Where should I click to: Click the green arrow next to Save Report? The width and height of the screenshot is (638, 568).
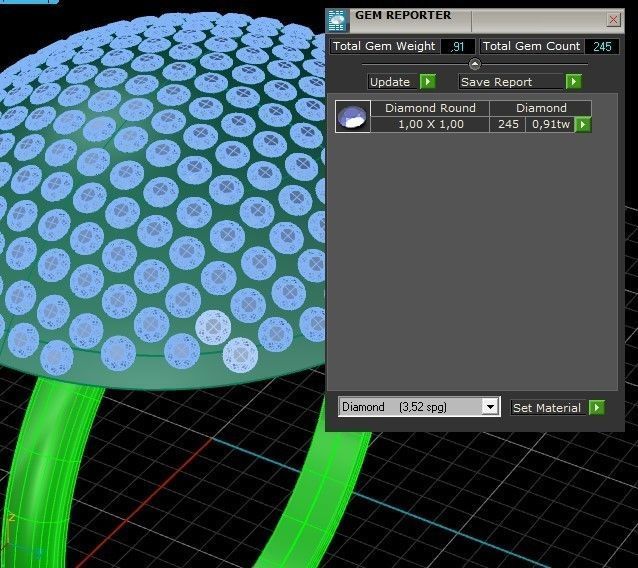pos(574,81)
